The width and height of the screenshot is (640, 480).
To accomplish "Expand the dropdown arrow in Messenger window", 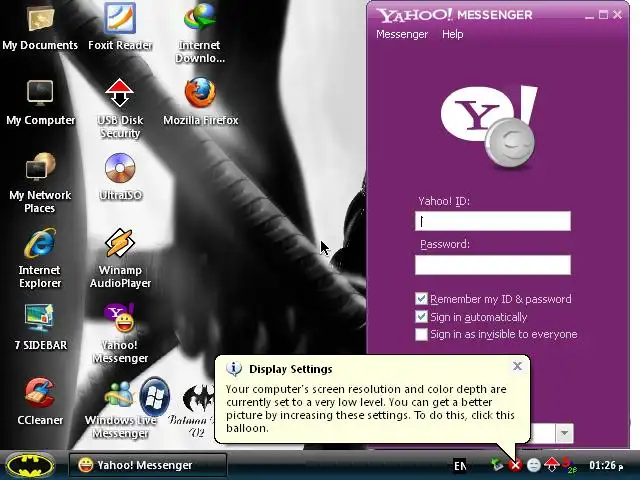I will click(565, 433).
